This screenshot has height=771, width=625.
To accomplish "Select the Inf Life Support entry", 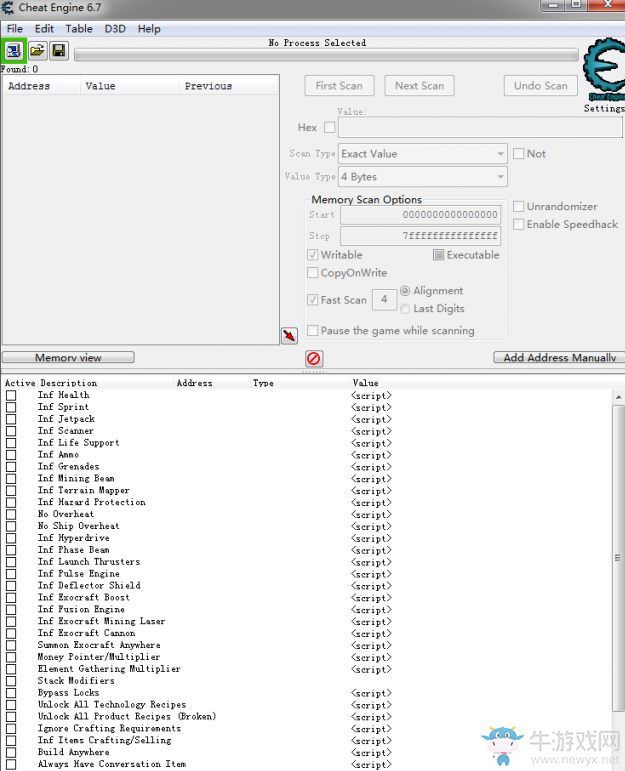I will tap(79, 443).
